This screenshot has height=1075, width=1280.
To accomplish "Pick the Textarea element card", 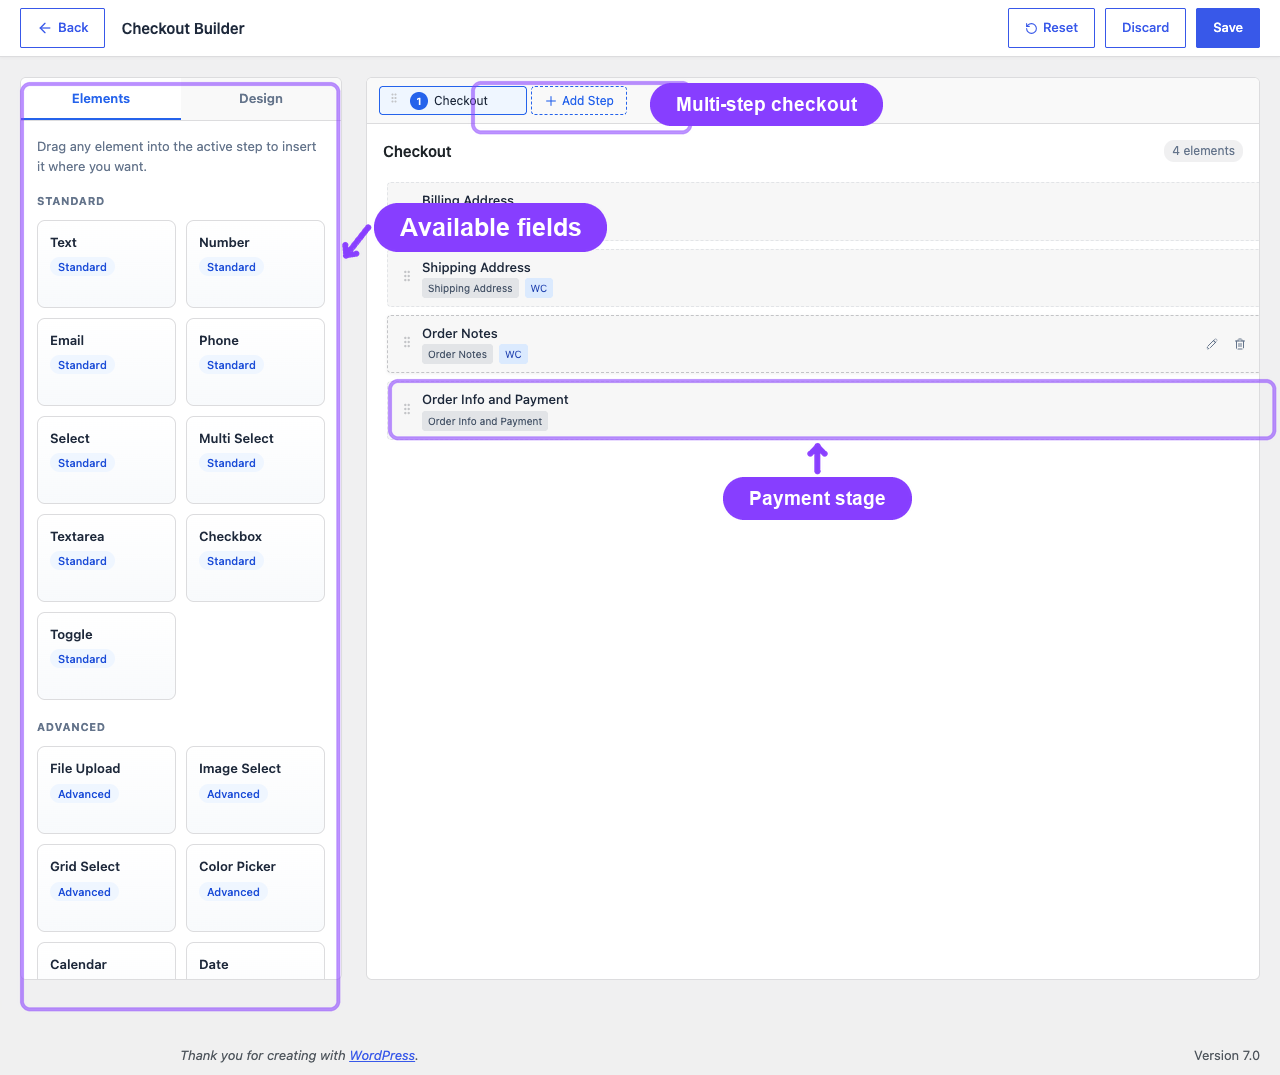I will point(106,558).
